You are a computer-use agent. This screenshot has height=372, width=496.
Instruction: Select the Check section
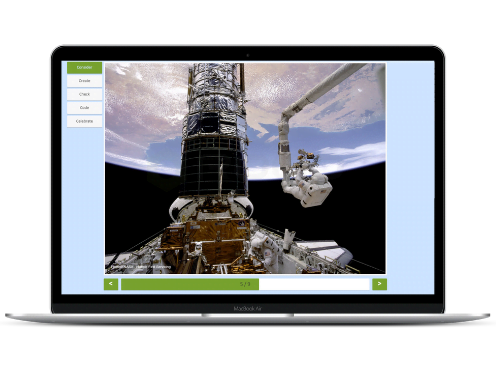click(x=84, y=94)
